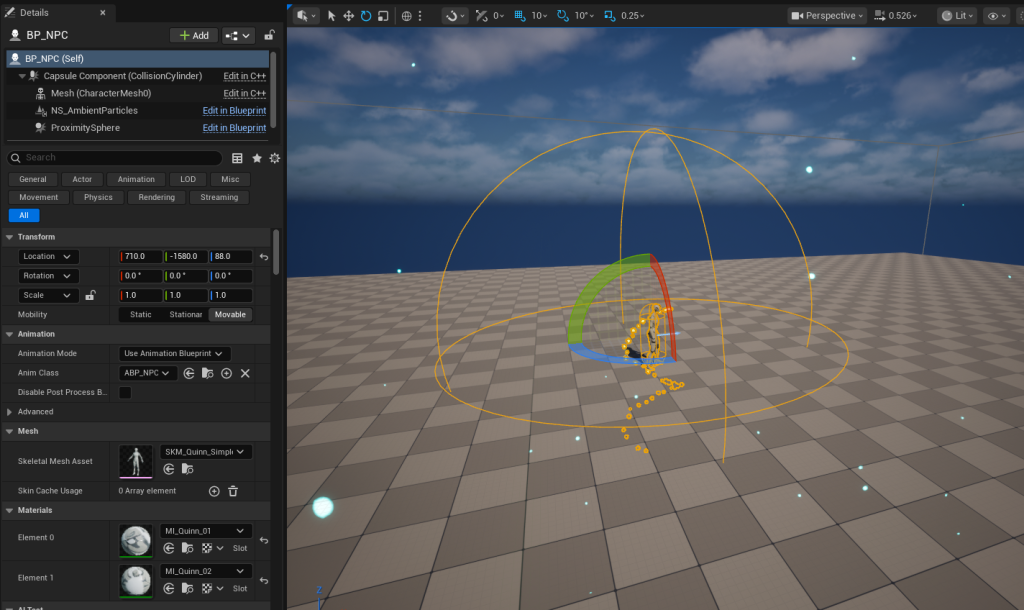Open the Details panel settings gear
The width and height of the screenshot is (1024, 610).
pos(275,157)
